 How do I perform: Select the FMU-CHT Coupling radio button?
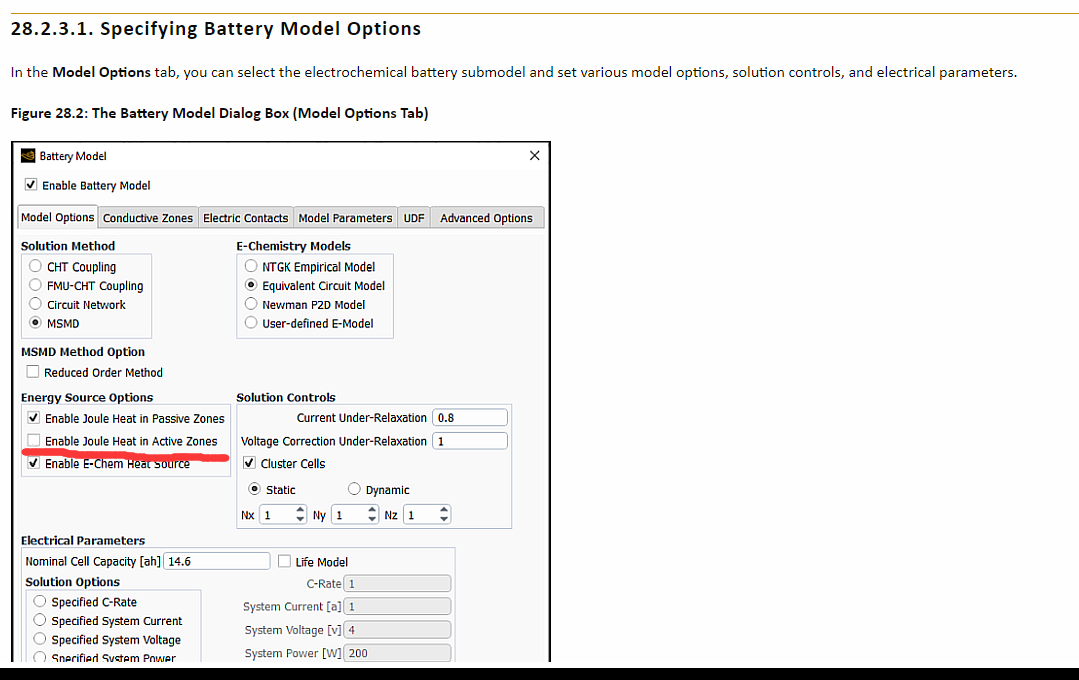coord(35,285)
